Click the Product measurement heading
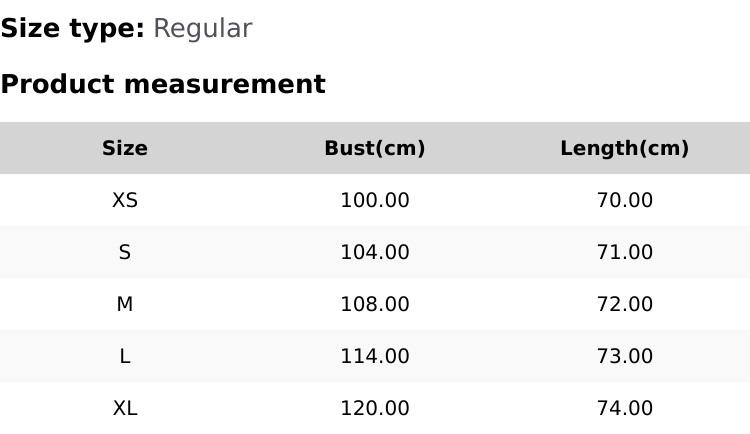 [x=163, y=84]
